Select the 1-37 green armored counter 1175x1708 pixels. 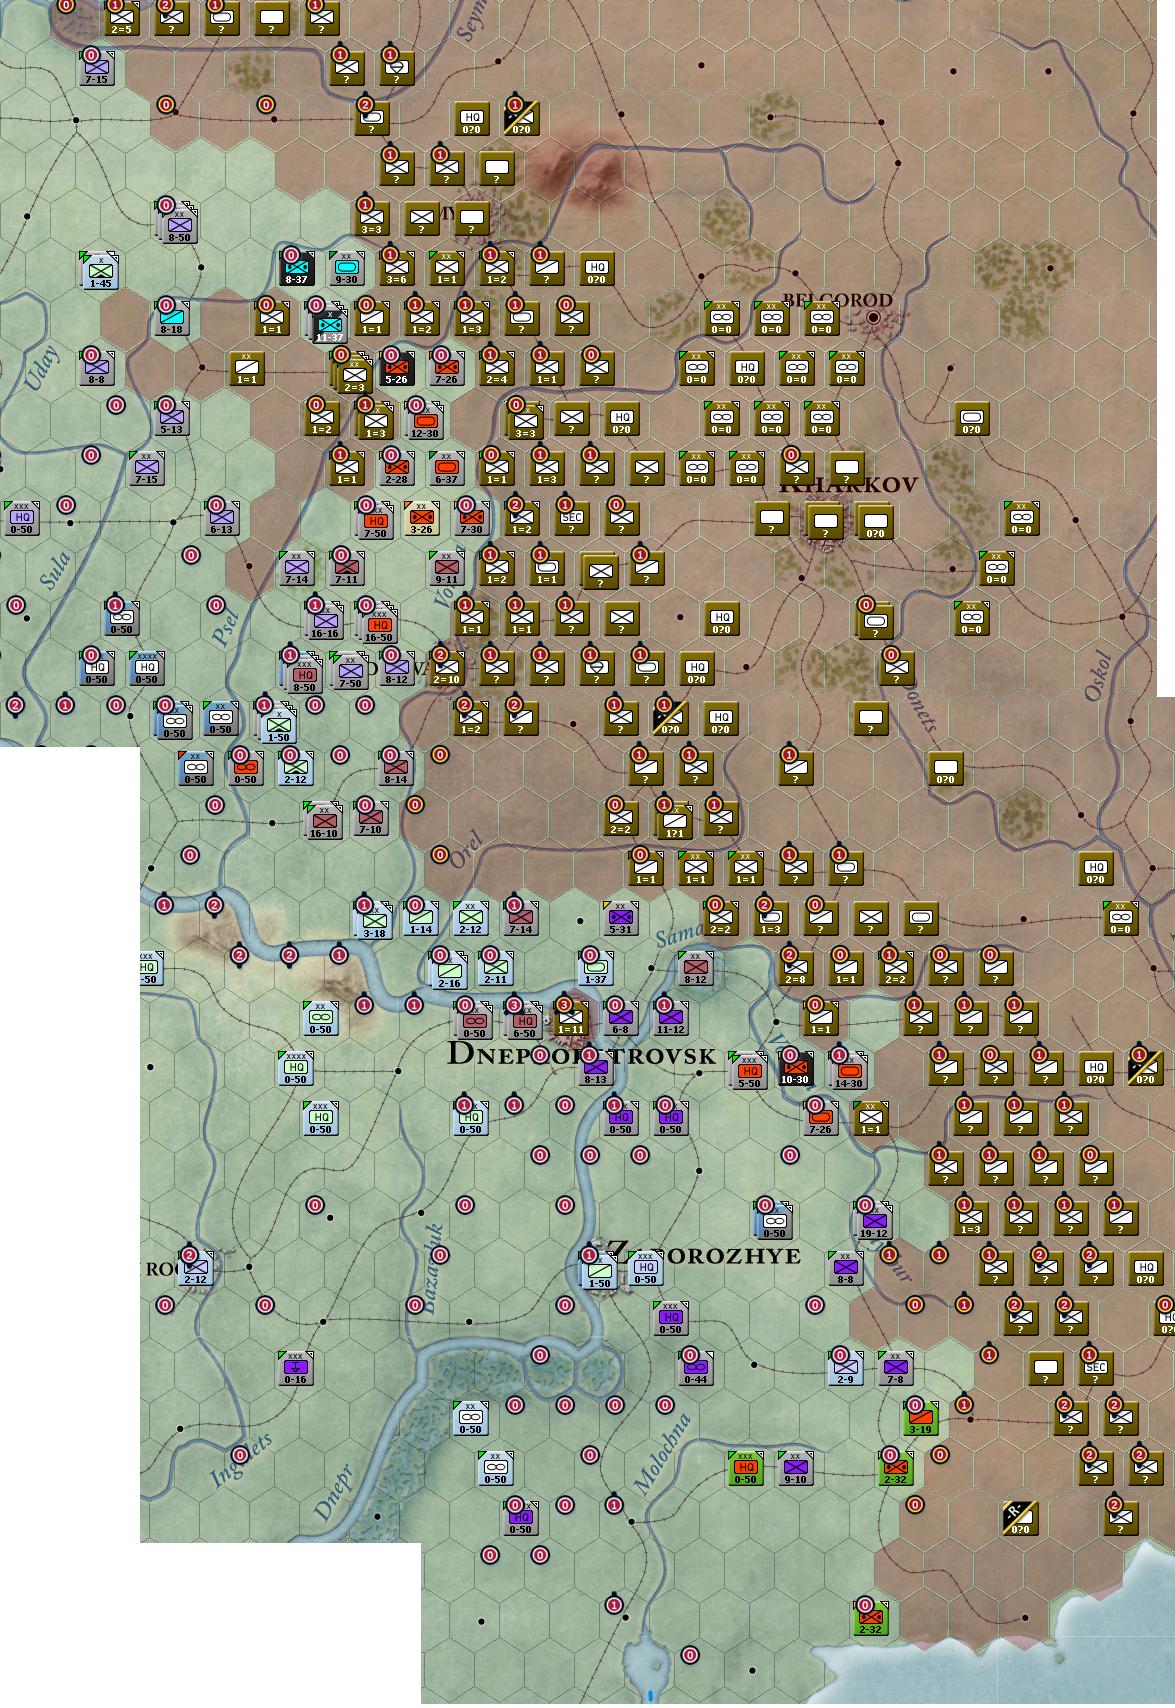(596, 967)
